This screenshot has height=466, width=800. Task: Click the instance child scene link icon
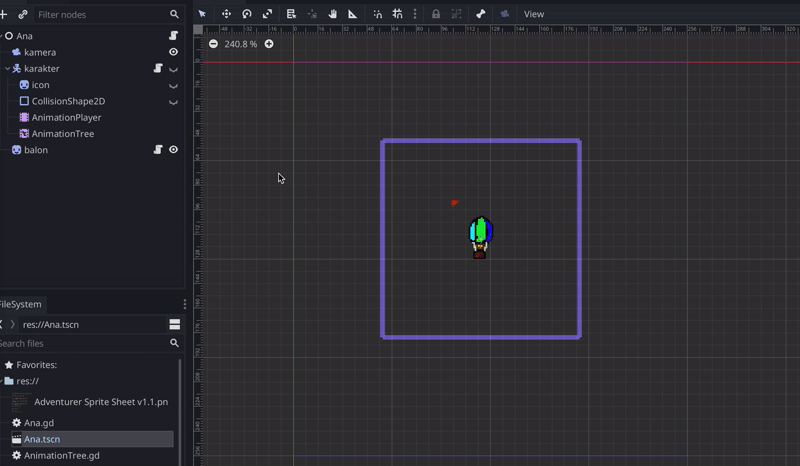(x=23, y=14)
